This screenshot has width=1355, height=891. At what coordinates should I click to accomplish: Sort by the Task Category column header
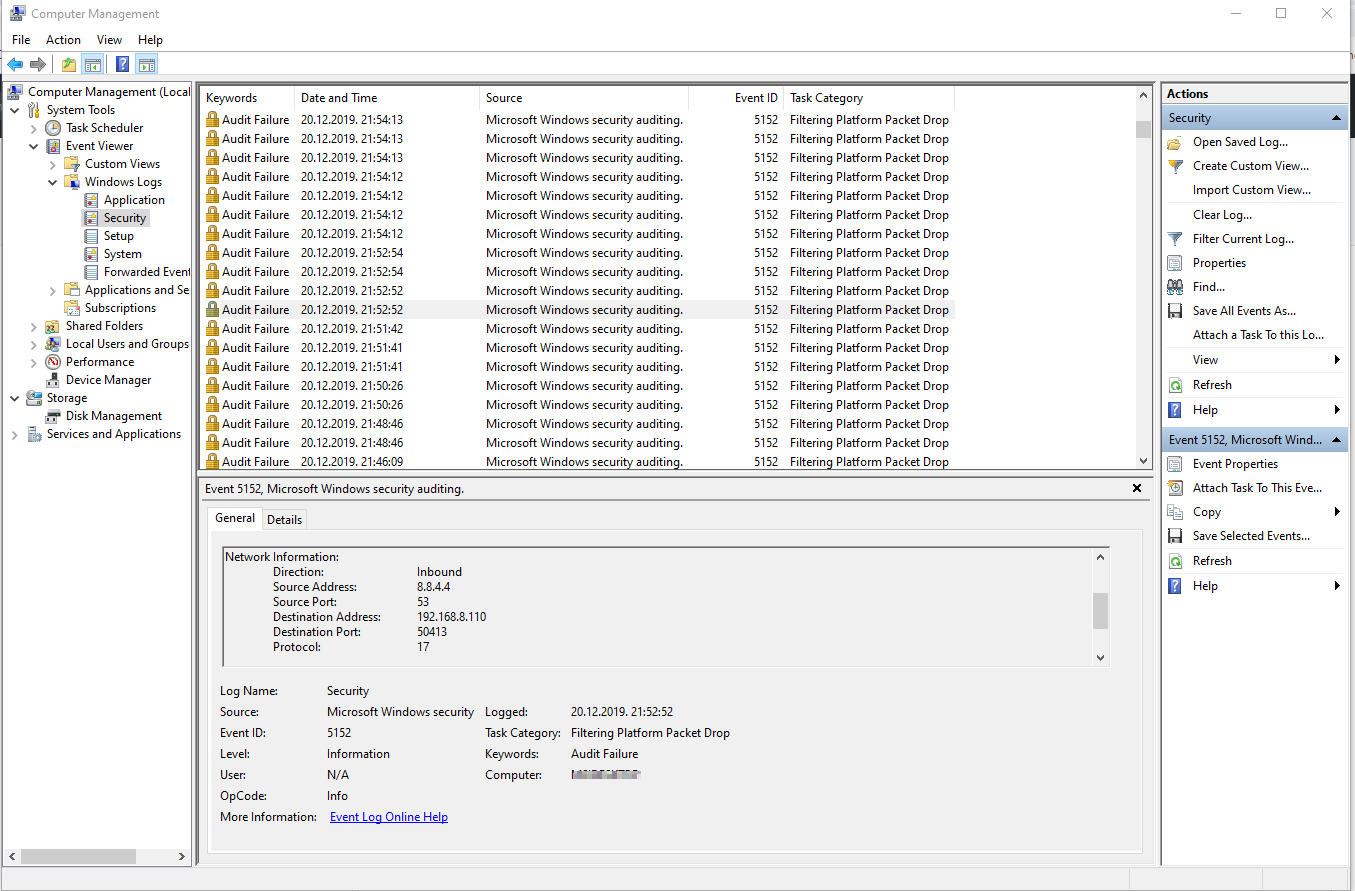(x=869, y=98)
